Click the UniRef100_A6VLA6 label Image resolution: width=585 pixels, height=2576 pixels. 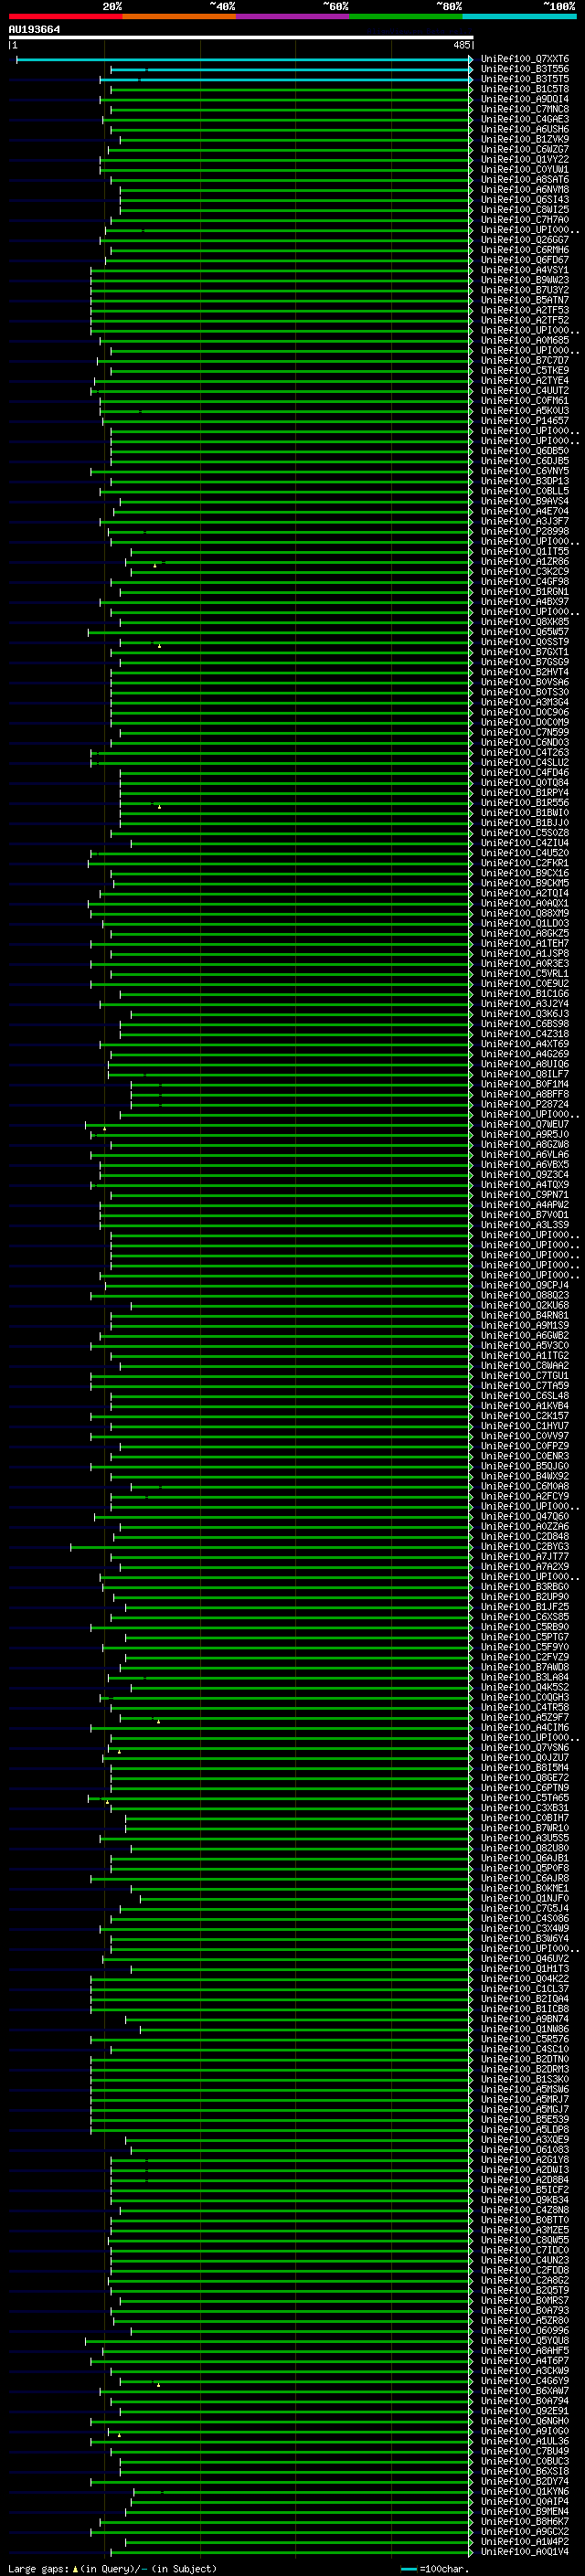click(525, 1155)
